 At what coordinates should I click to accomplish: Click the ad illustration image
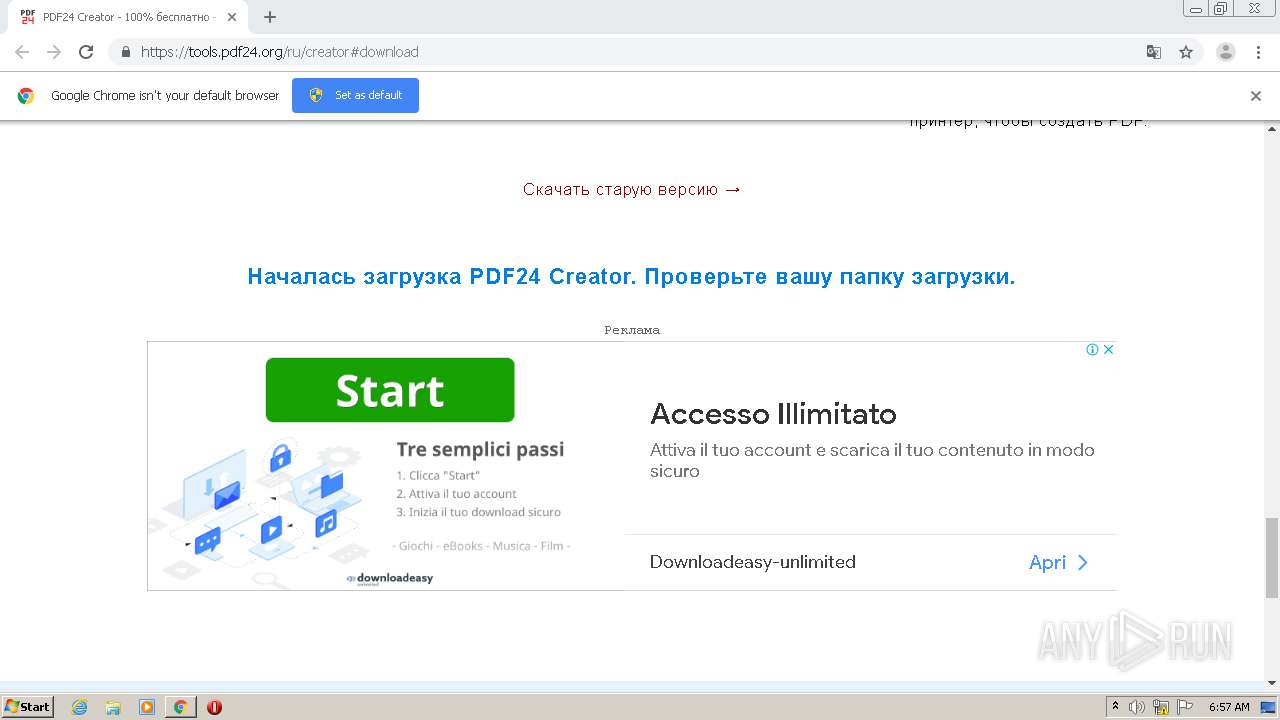260,510
